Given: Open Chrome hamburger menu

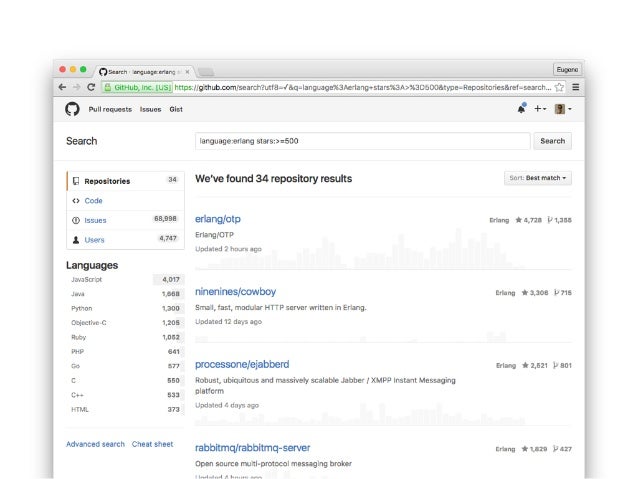Looking at the screenshot, I should click(575, 87).
